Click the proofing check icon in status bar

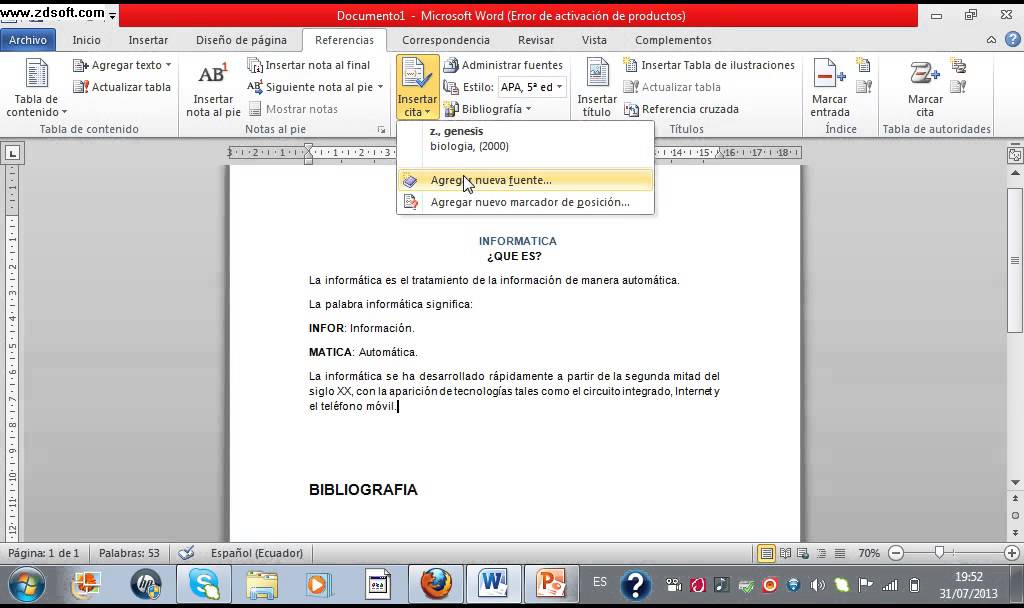(186, 553)
